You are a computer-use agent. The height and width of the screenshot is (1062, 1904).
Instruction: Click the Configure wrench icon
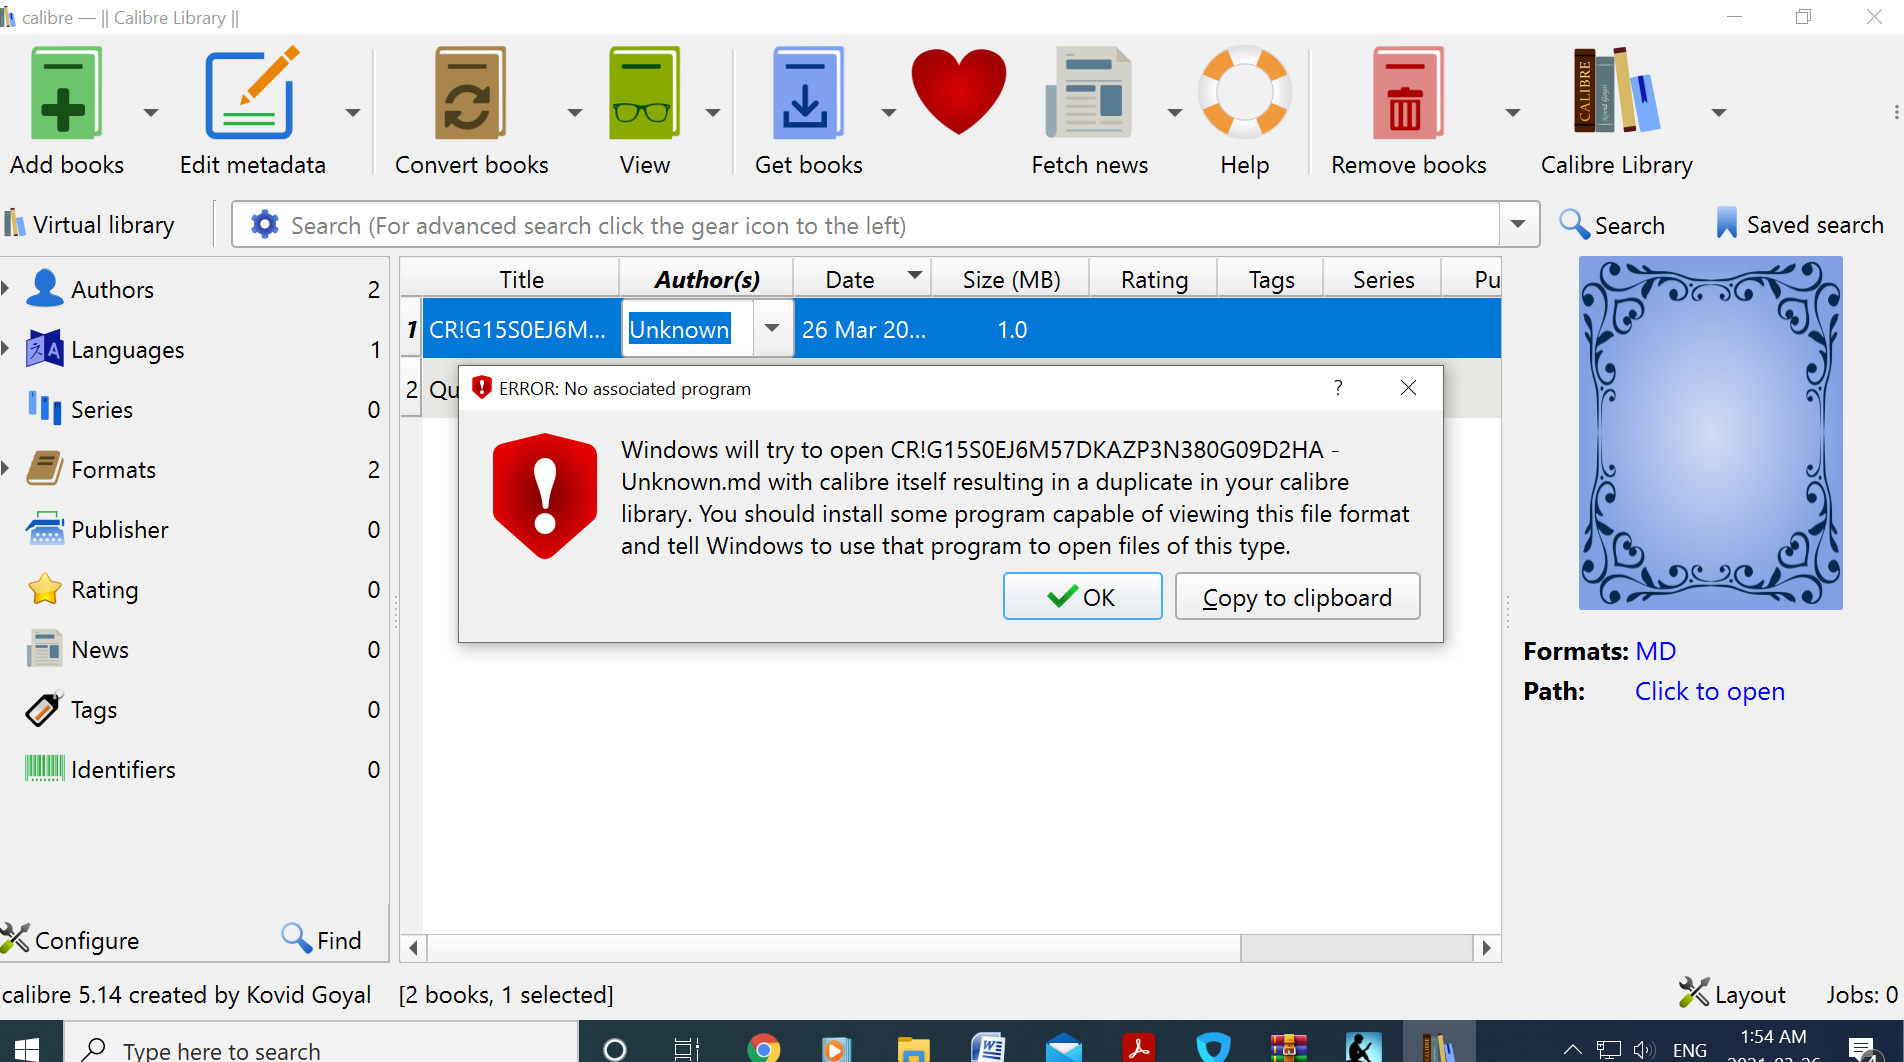pos(15,938)
